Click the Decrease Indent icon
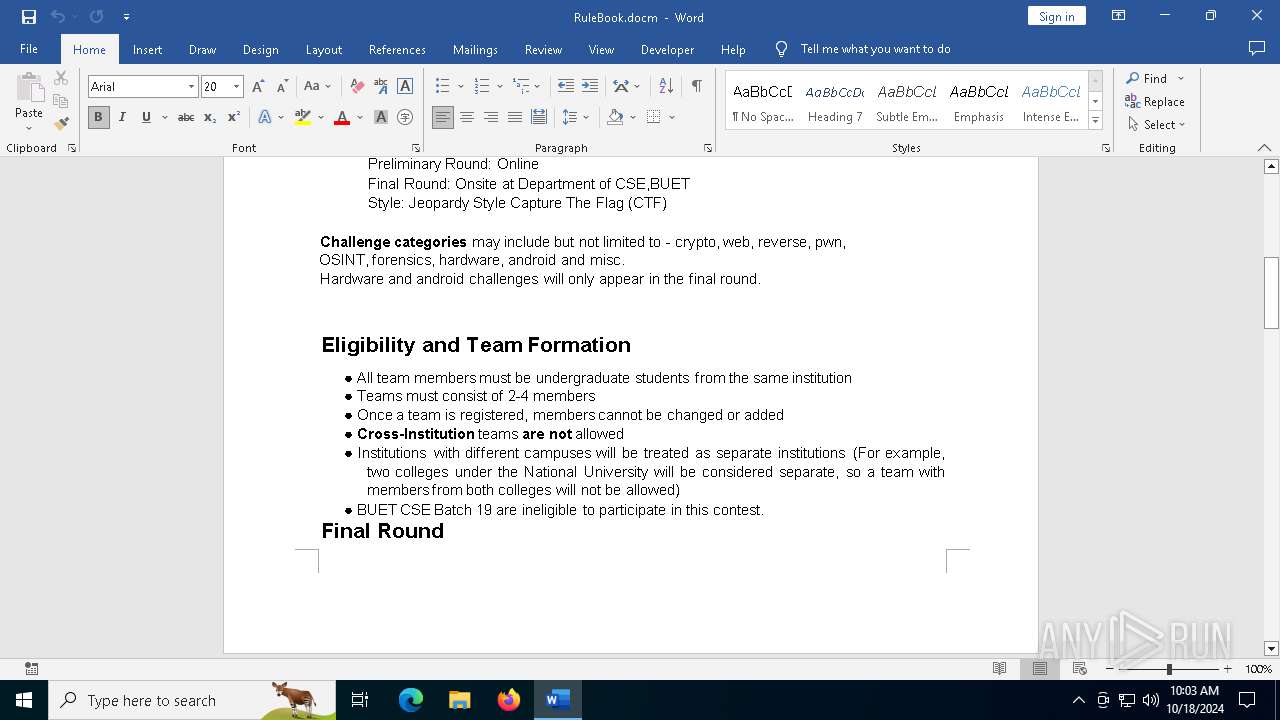The width and height of the screenshot is (1280, 720). [566, 87]
